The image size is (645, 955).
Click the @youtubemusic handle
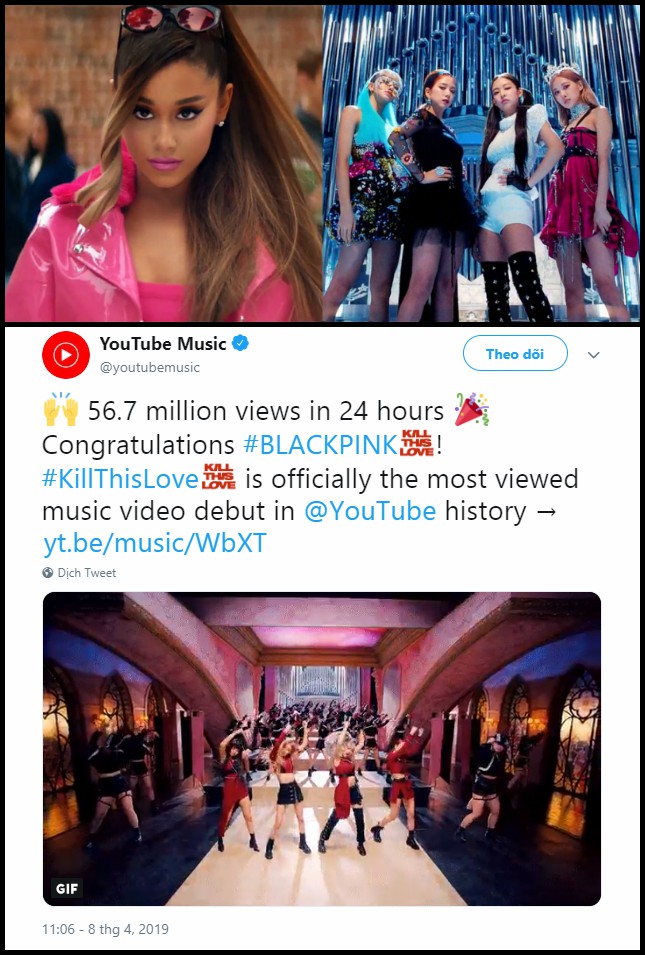pyautogui.click(x=149, y=367)
